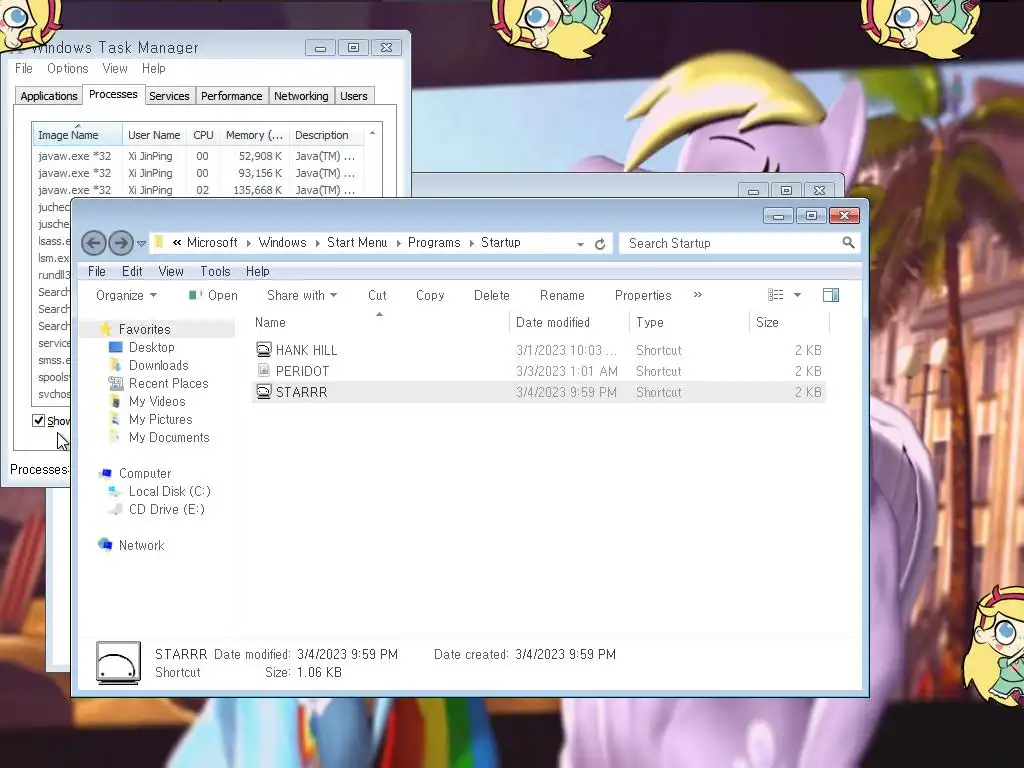Show hidden breadcrumb levels via double chevron
The image size is (1024, 768).
(177, 242)
